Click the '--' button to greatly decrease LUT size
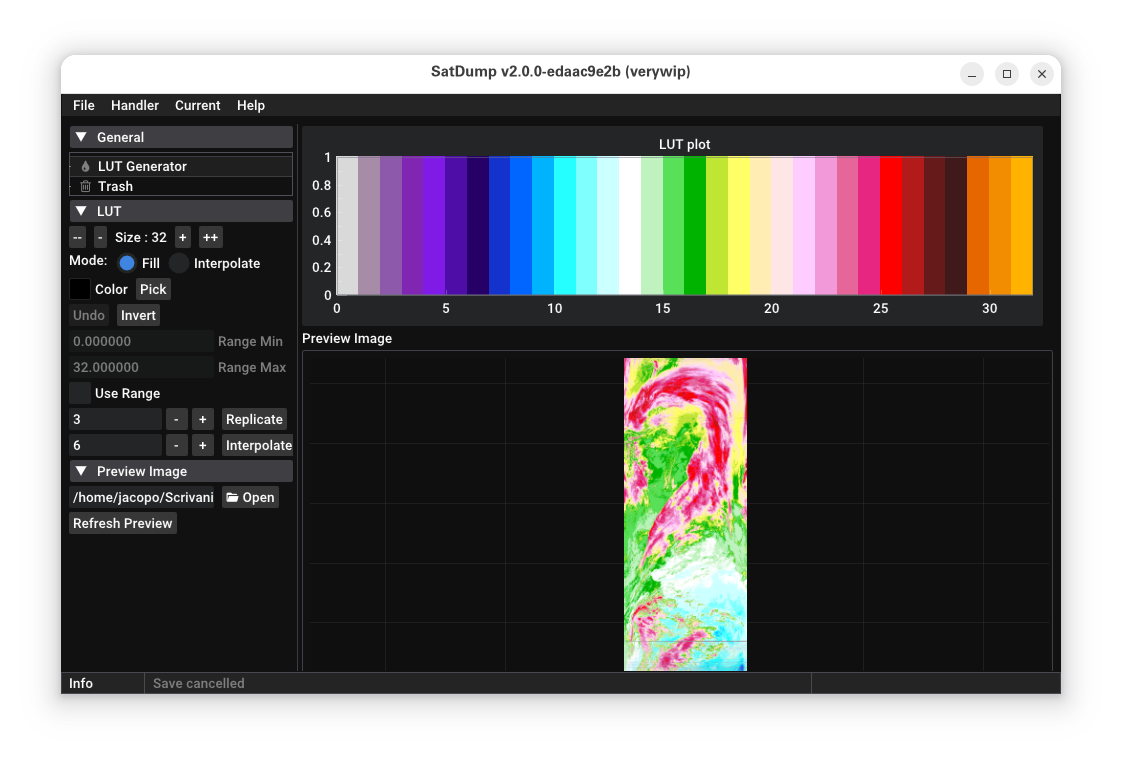The height and width of the screenshot is (761, 1122). (x=77, y=237)
